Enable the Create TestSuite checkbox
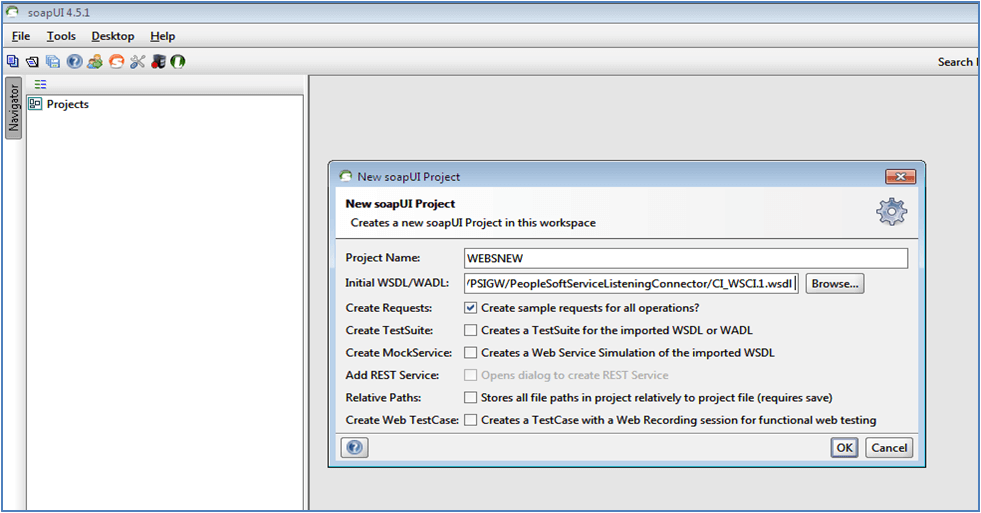Viewport: 981px width, 513px height. (470, 330)
